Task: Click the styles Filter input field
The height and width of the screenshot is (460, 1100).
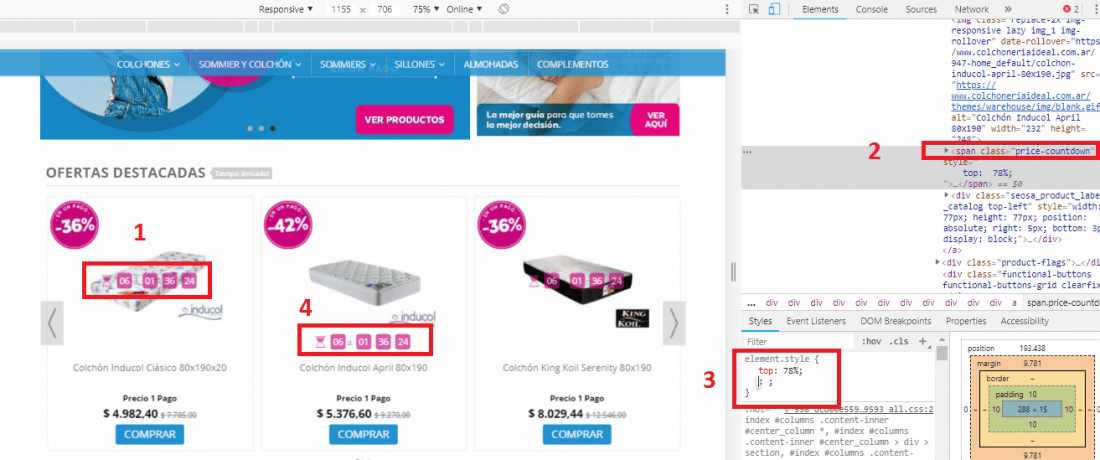Action: pos(800,341)
